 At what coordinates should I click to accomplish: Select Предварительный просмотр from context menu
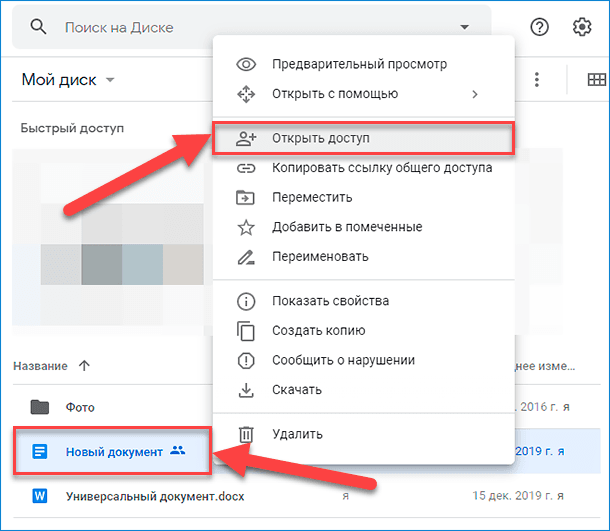[363, 64]
